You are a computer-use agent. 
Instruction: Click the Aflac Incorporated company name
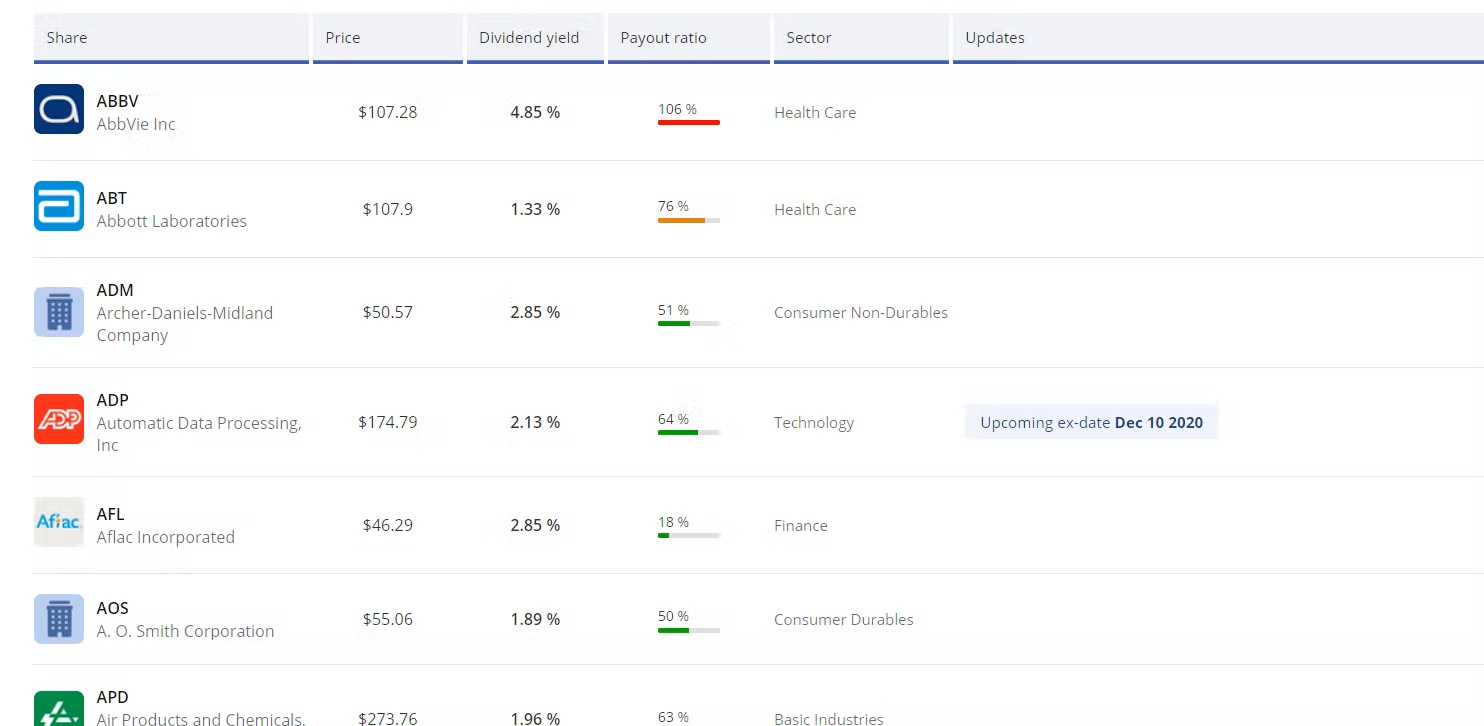point(166,537)
